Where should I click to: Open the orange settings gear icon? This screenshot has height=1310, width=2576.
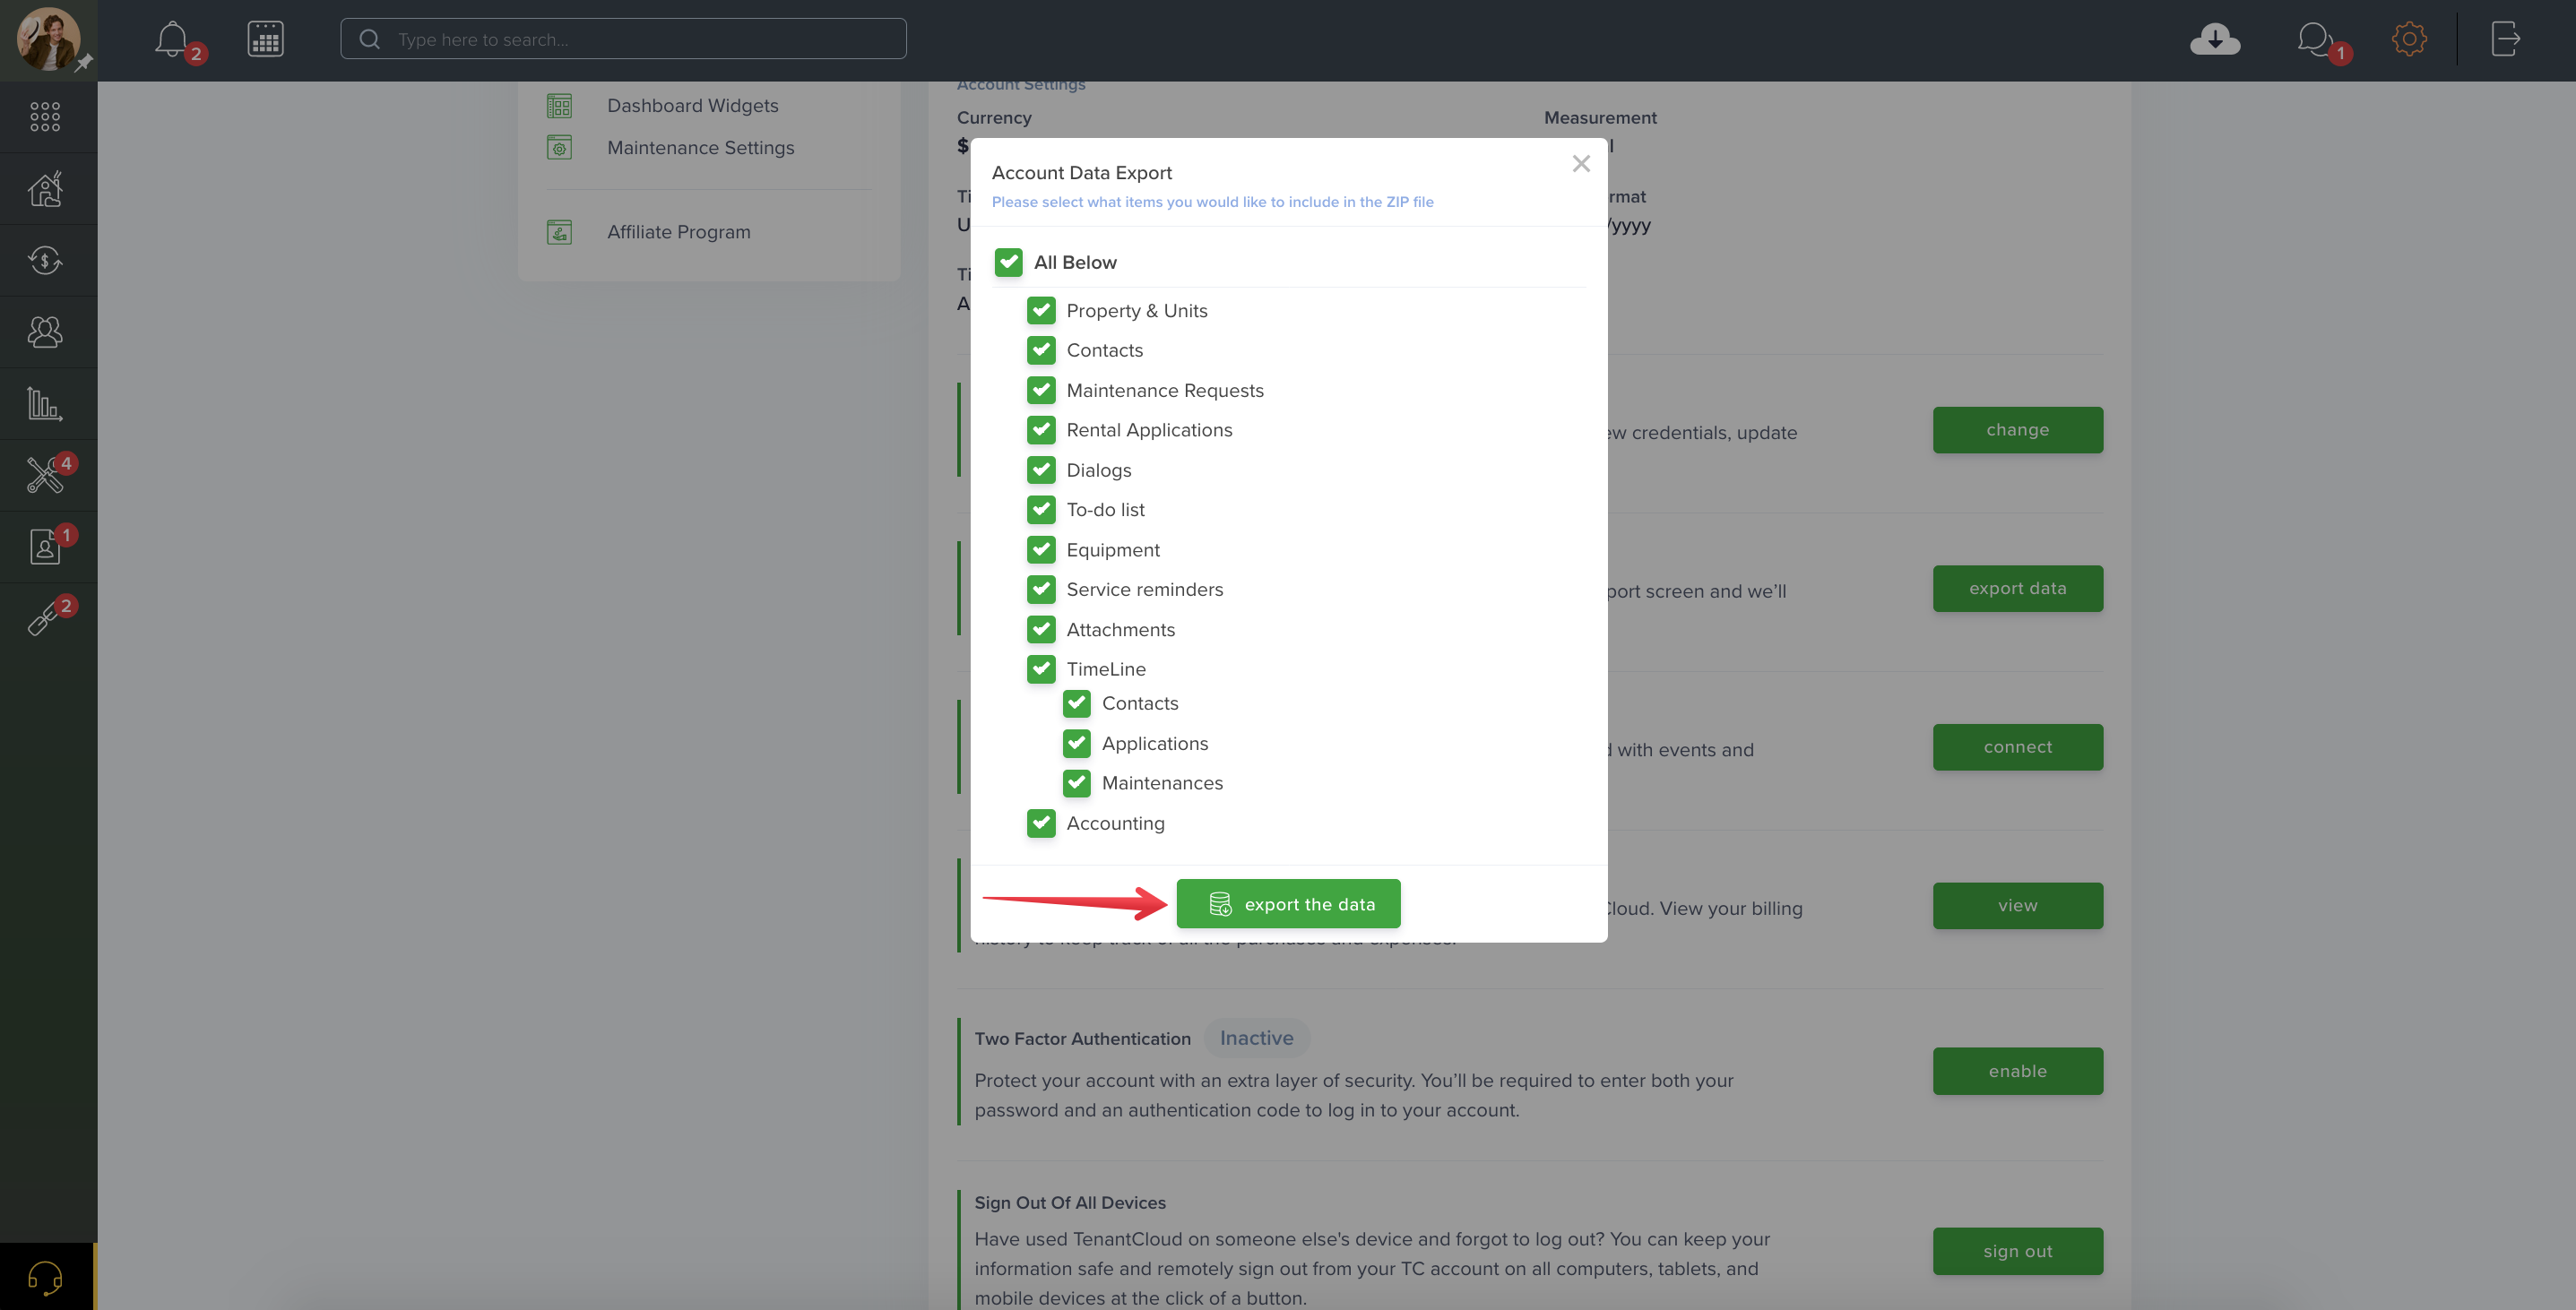click(x=2409, y=39)
